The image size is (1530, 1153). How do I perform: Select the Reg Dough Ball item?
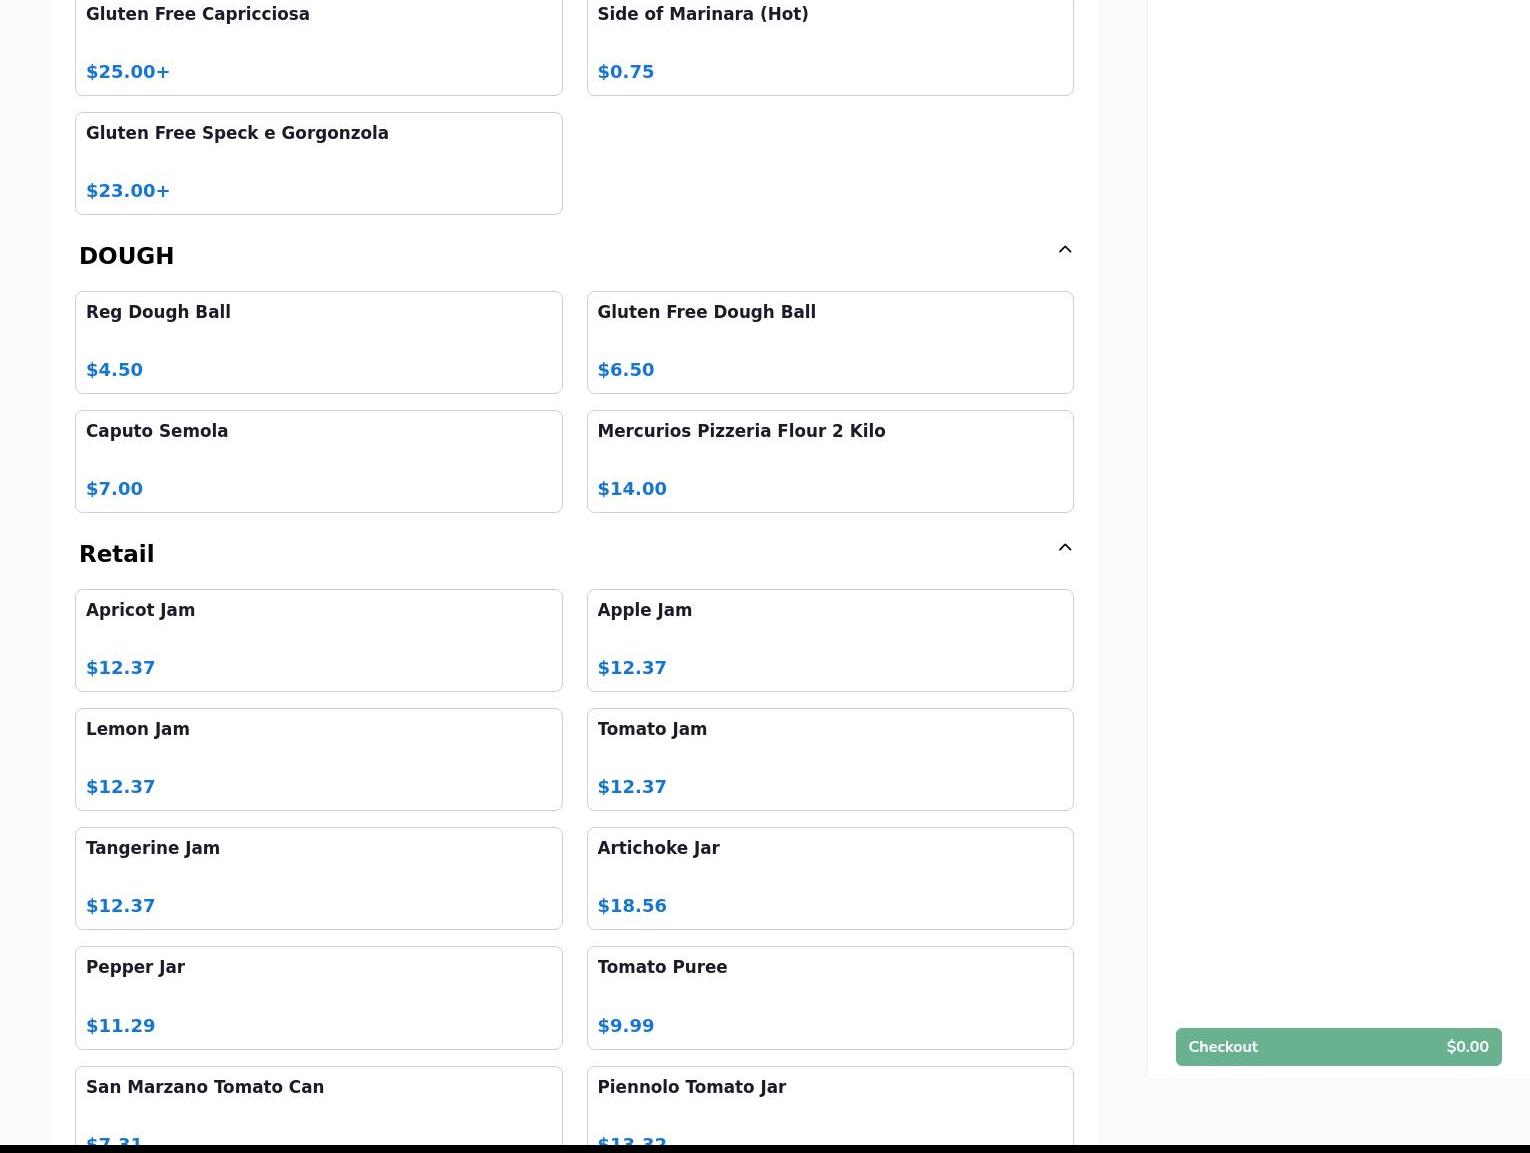(318, 342)
